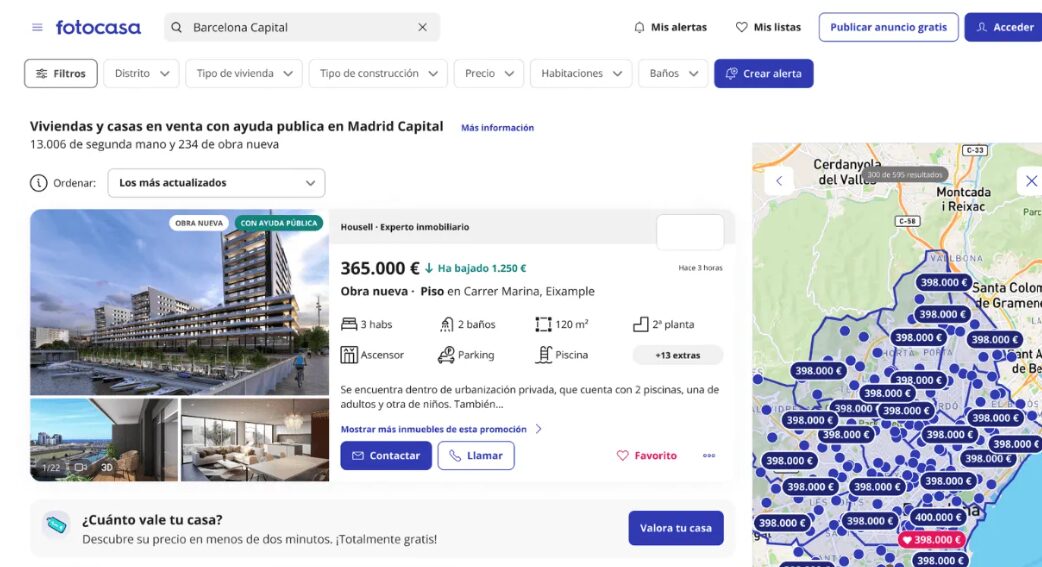This screenshot has width=1042, height=567.
Task: Expand the Distrito dropdown
Action: tap(141, 73)
